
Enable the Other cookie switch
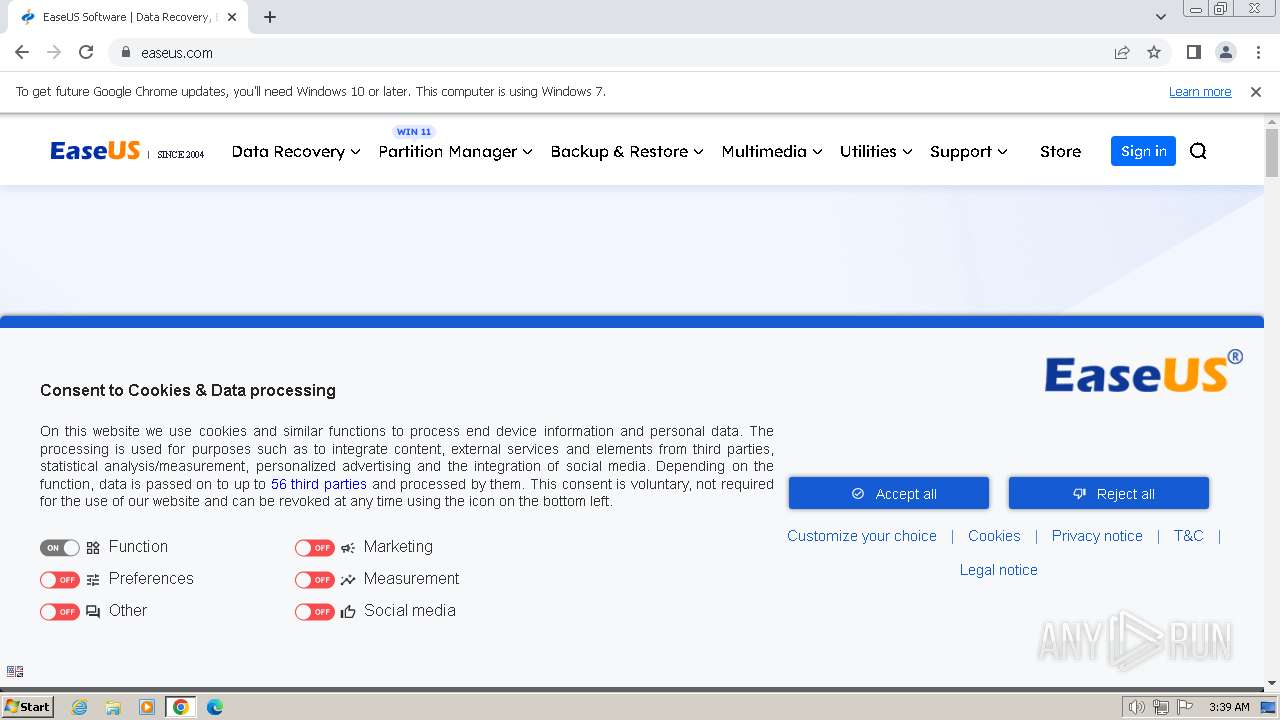click(x=60, y=612)
